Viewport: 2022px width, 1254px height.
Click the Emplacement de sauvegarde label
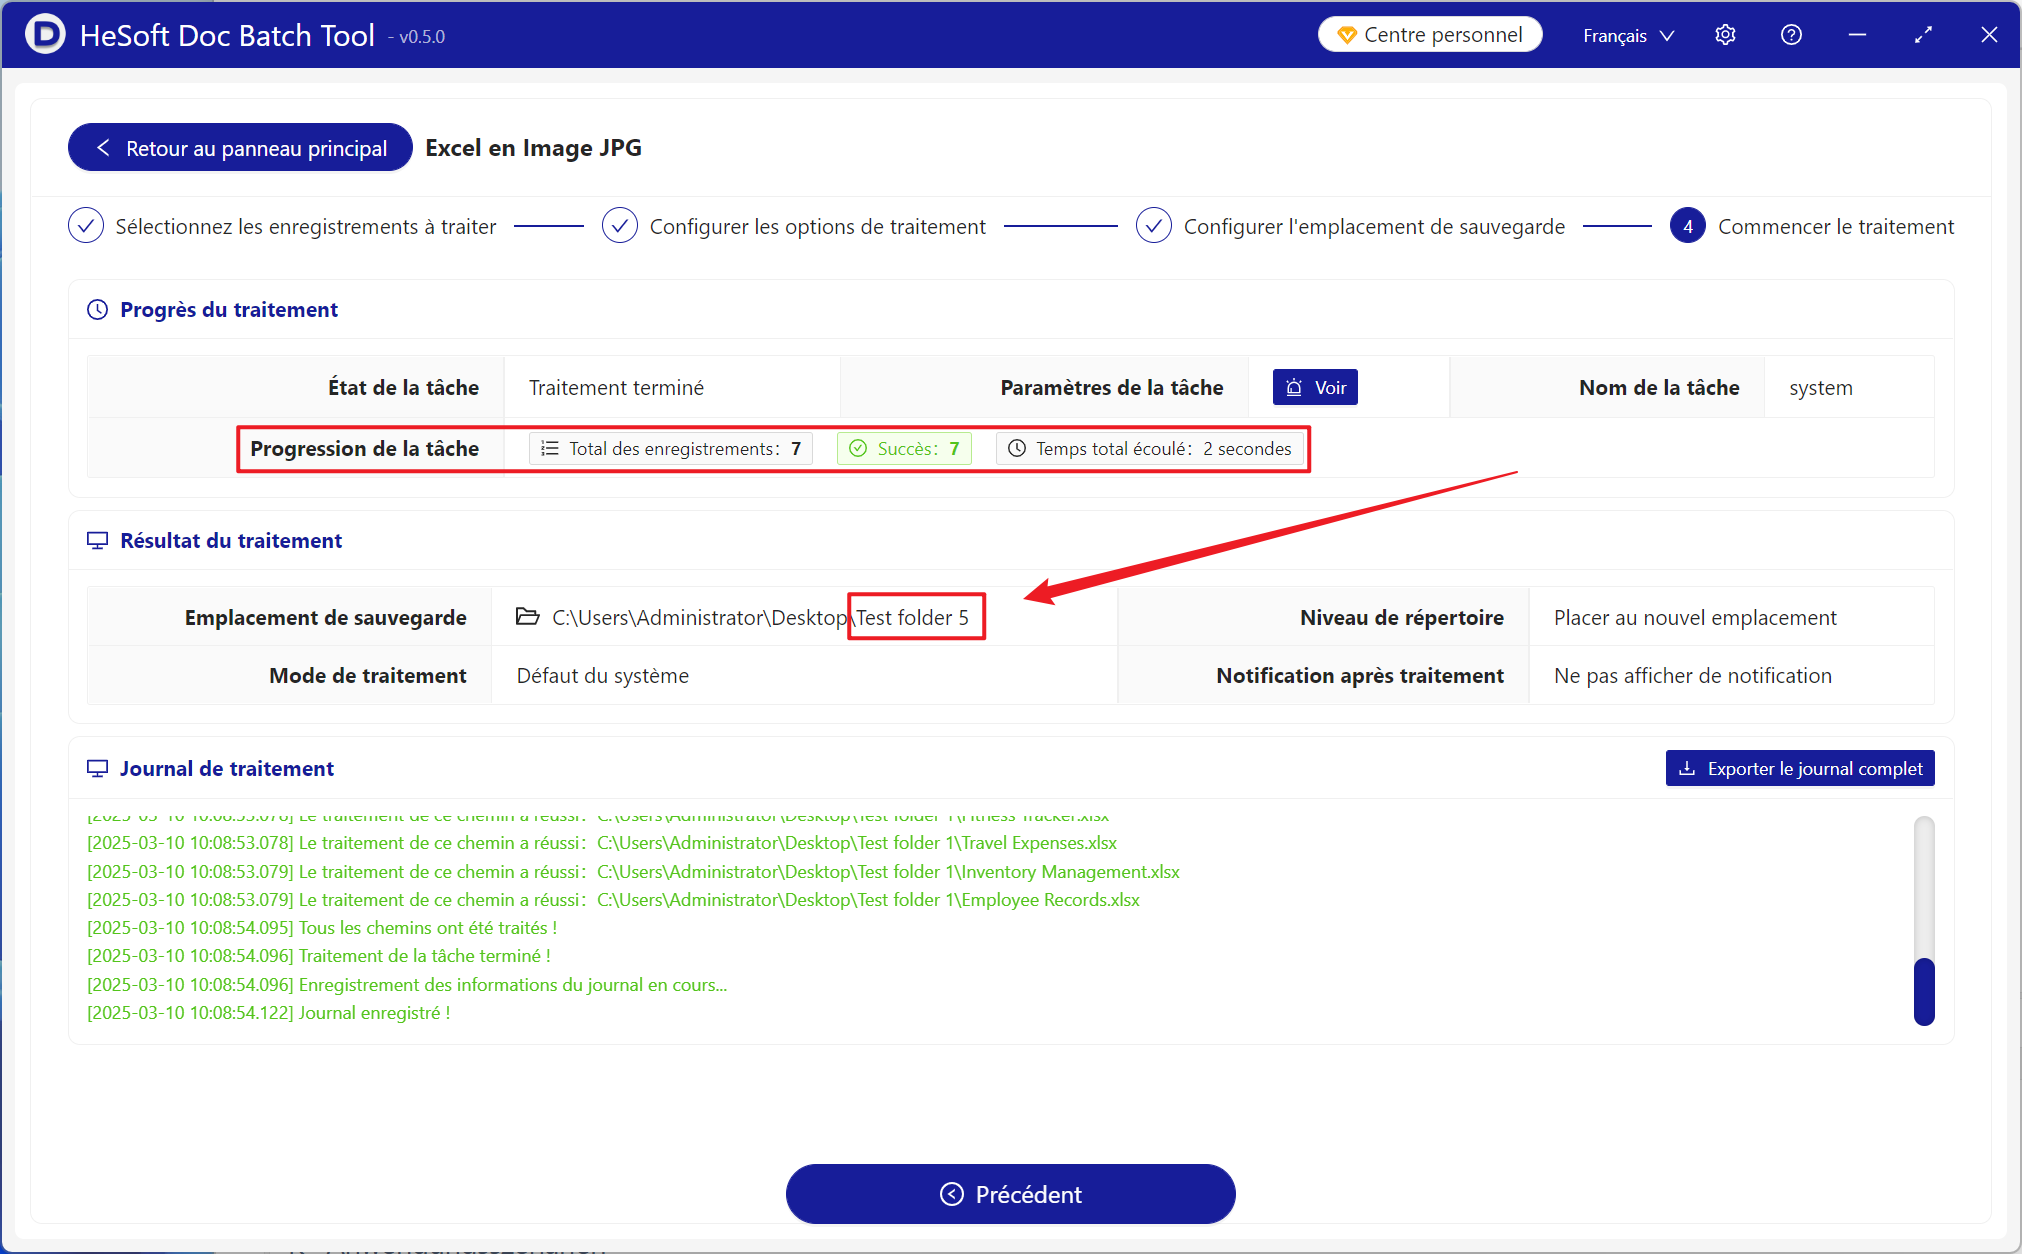click(325, 618)
